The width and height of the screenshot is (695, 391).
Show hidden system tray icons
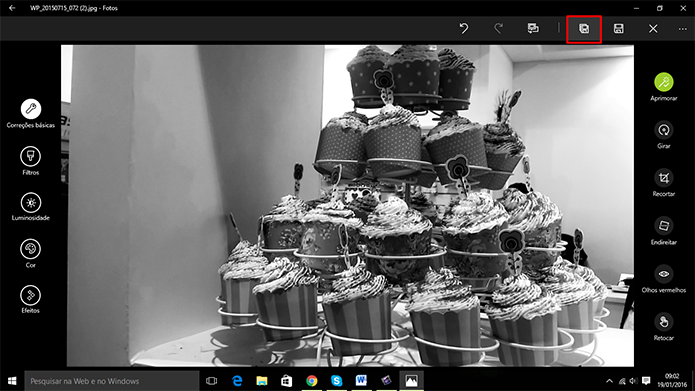click(x=609, y=381)
